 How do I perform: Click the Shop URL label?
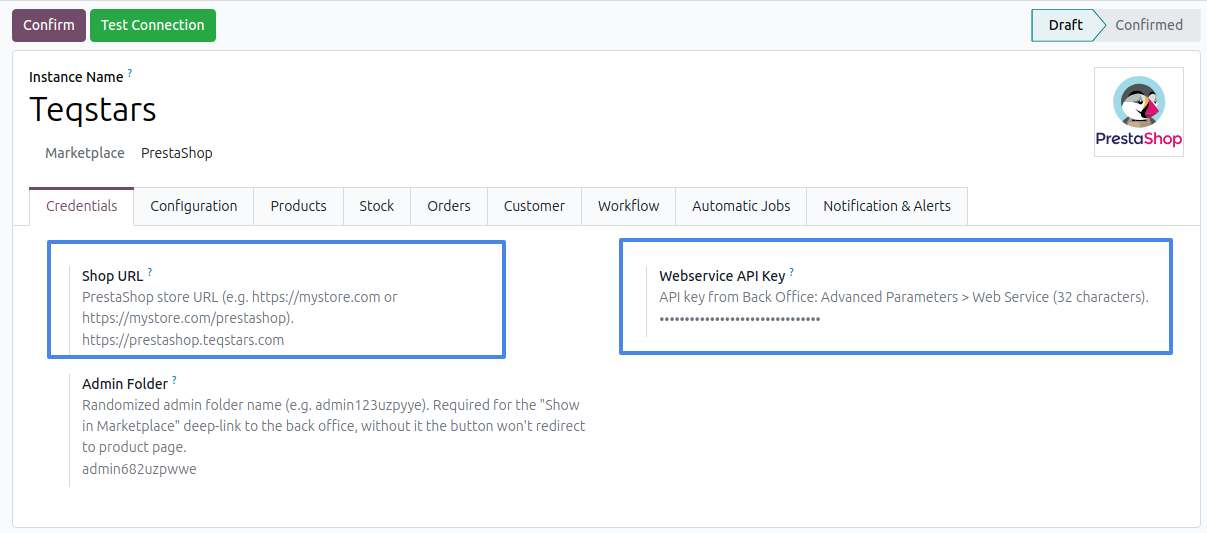113,276
